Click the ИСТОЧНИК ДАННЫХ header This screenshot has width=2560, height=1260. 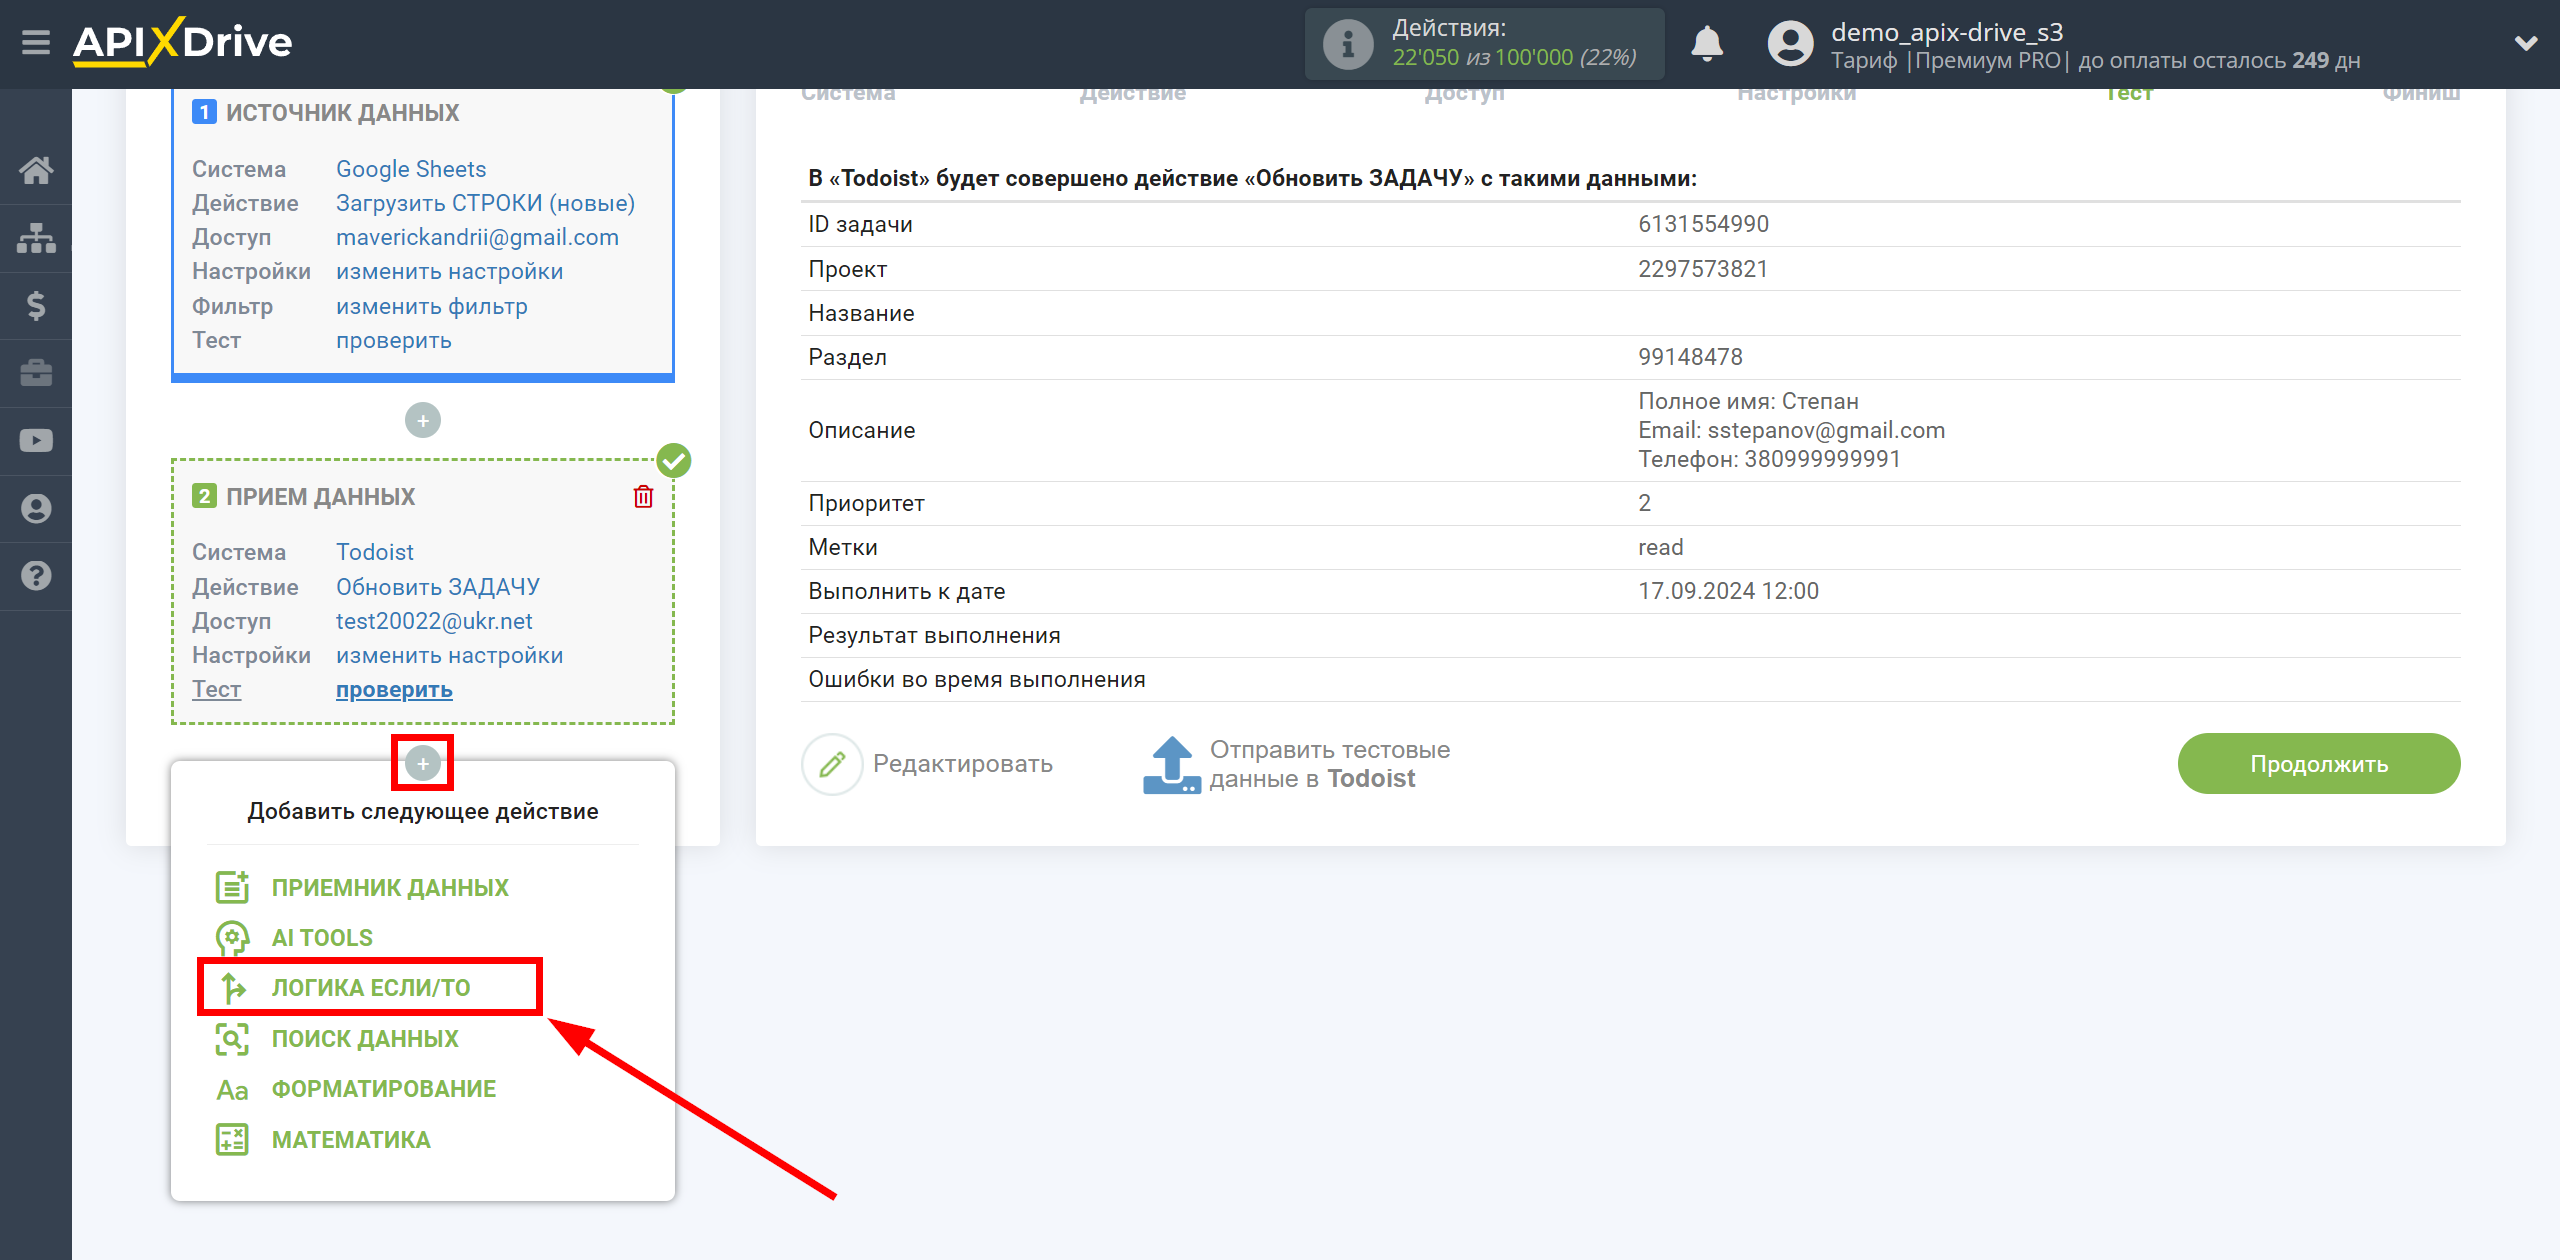tap(342, 113)
